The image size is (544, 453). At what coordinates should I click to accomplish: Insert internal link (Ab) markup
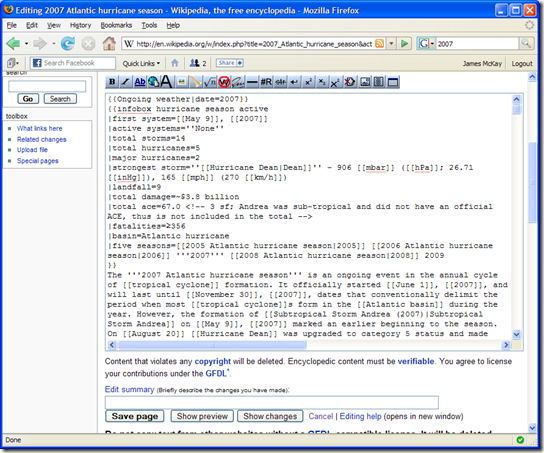139,82
